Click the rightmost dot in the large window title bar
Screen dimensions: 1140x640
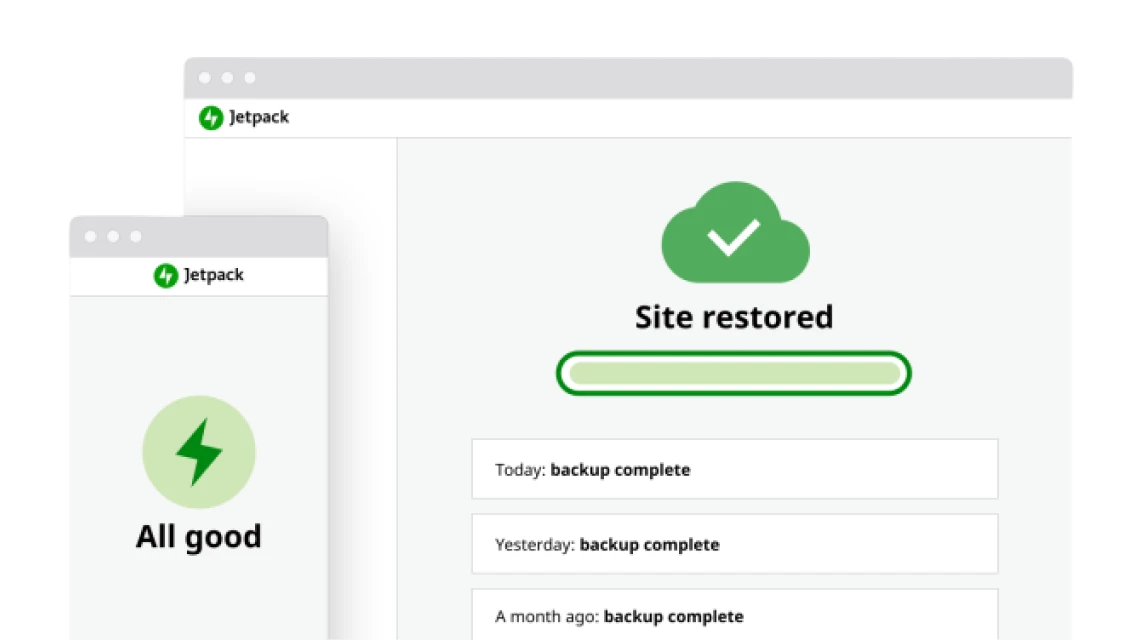[x=250, y=78]
